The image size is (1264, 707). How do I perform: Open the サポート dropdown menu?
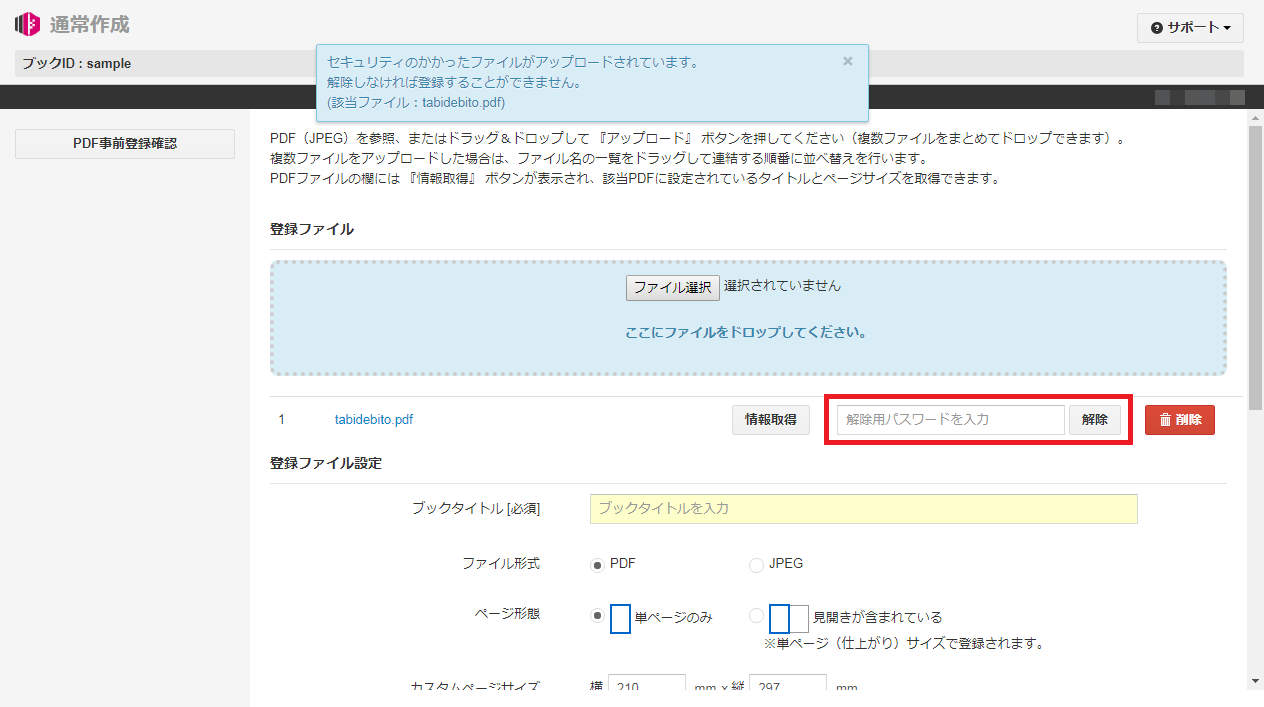point(1189,28)
